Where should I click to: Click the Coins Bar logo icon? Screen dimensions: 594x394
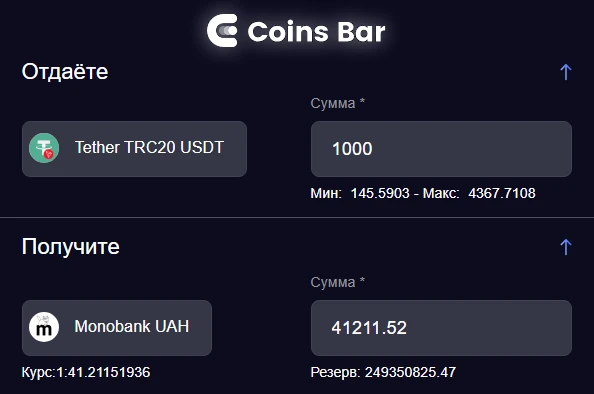click(x=222, y=31)
